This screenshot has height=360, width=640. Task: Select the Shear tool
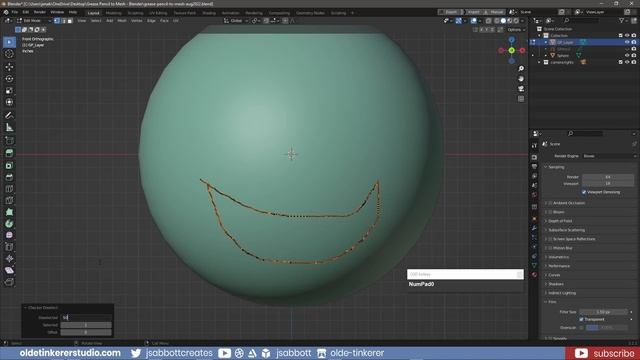click(x=9, y=270)
